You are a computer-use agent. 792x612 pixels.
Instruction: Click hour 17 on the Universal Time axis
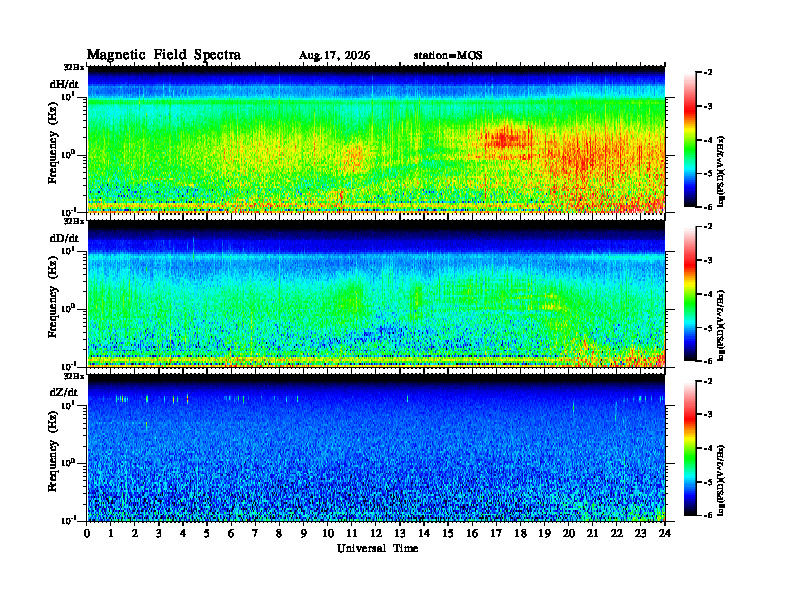click(496, 533)
